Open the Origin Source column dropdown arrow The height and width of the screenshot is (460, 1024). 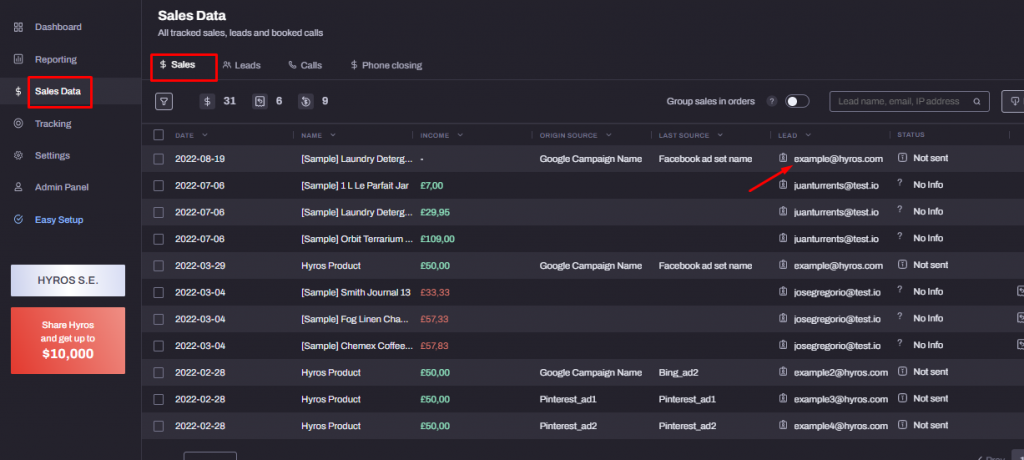coord(609,135)
